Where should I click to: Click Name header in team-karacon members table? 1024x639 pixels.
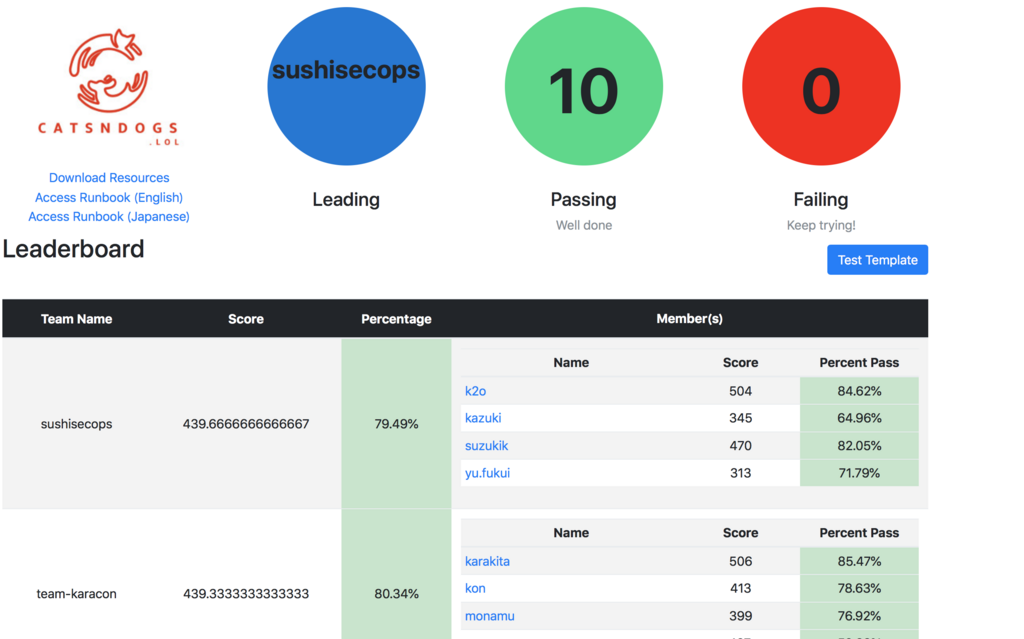571,532
